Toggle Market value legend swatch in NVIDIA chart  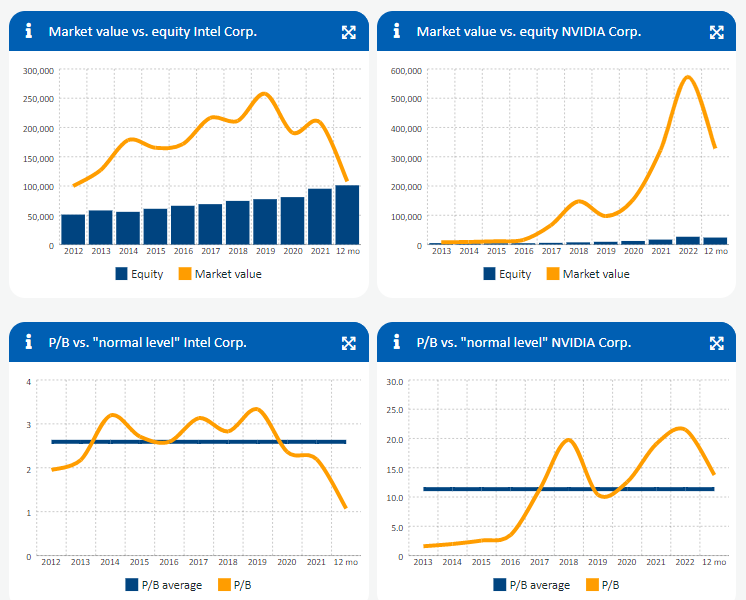[x=553, y=274]
